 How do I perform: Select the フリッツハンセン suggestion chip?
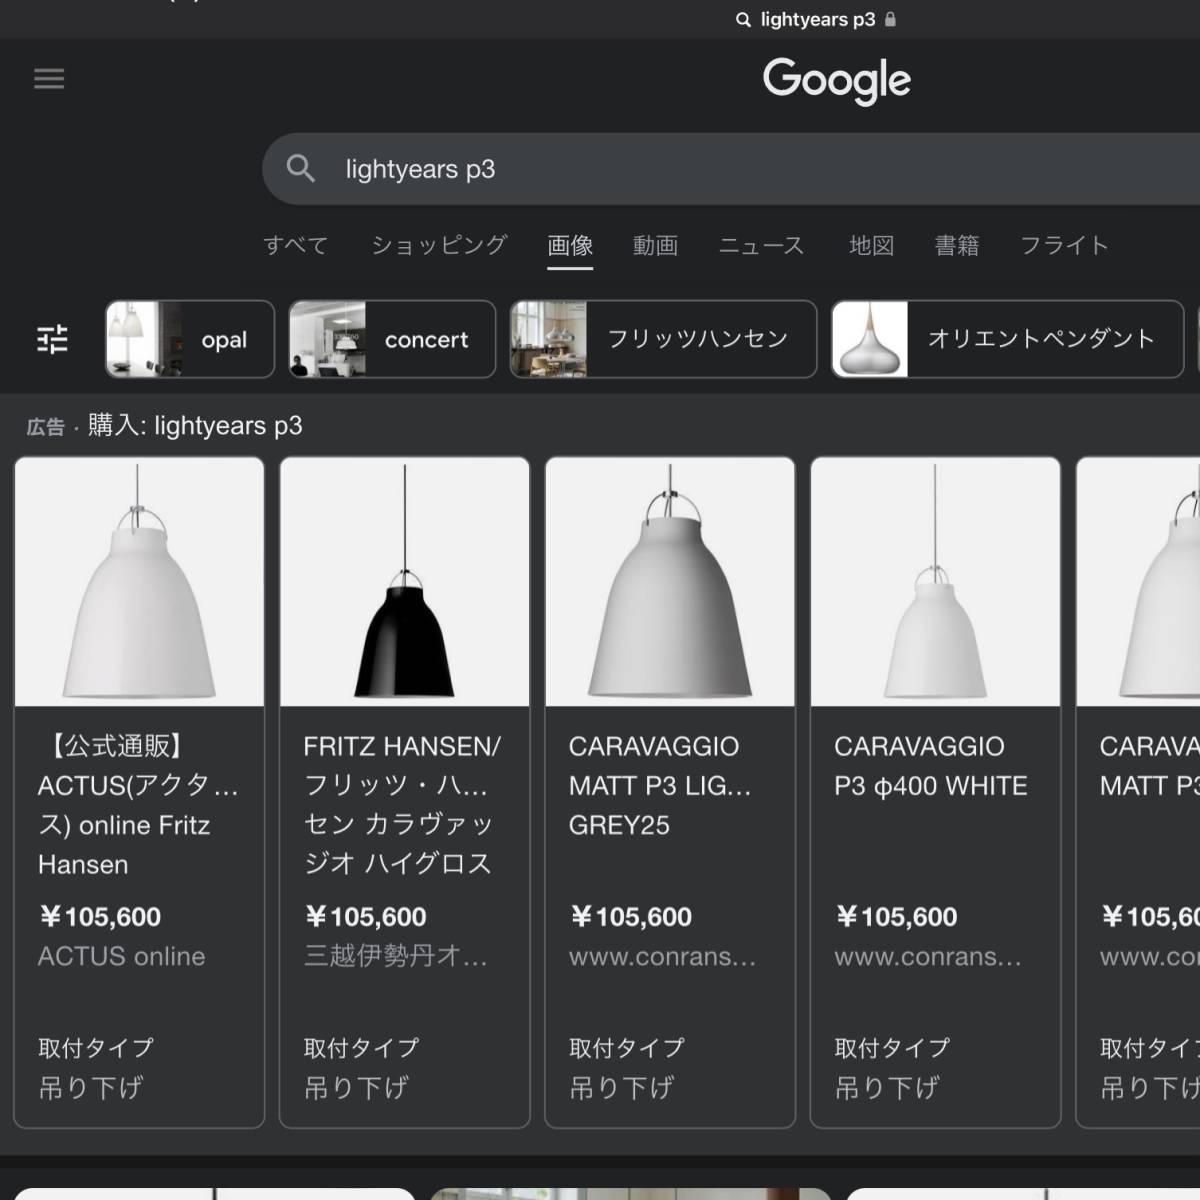point(663,339)
